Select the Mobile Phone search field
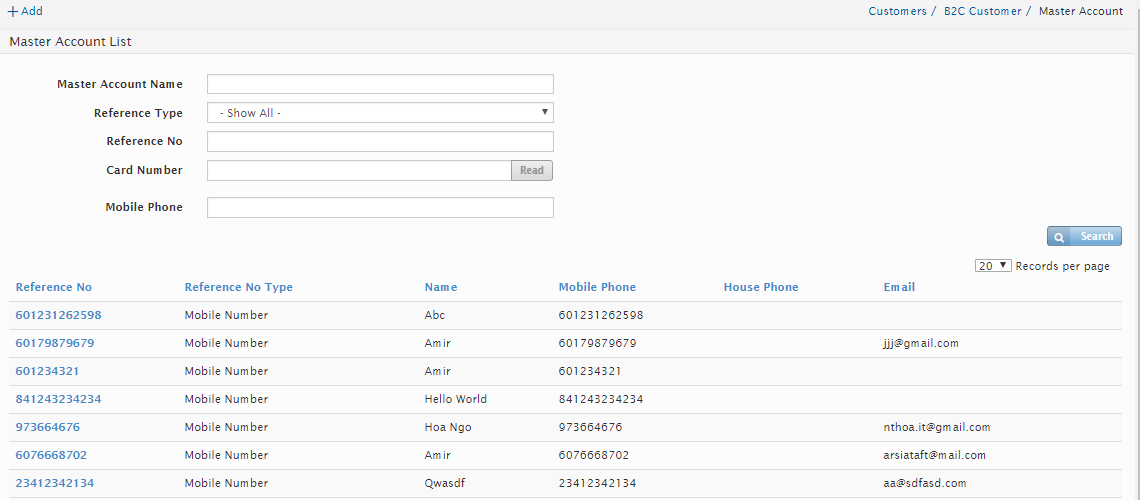Image resolution: width=1140 pixels, height=500 pixels. point(380,207)
